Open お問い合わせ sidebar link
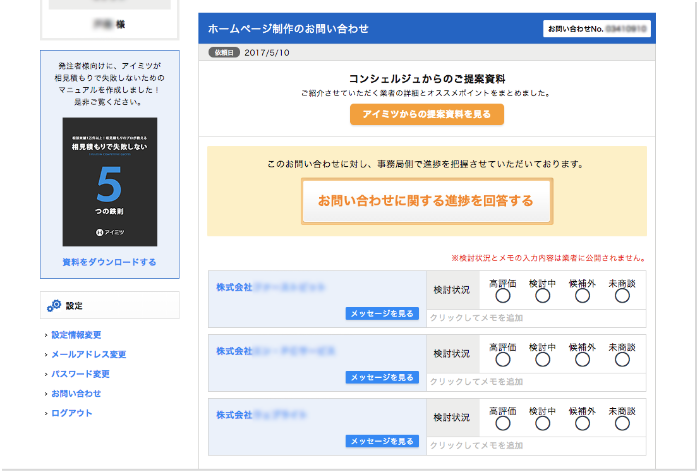697x471 pixels. 76,394
